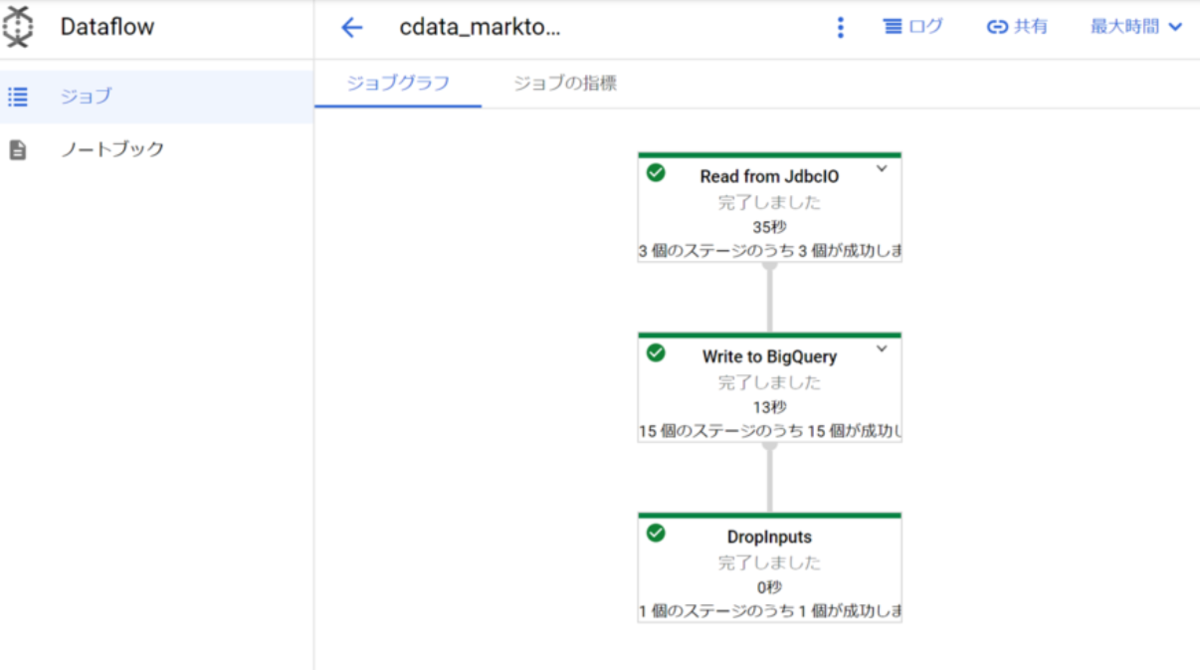Select the Write to BigQuery node label

(769, 357)
